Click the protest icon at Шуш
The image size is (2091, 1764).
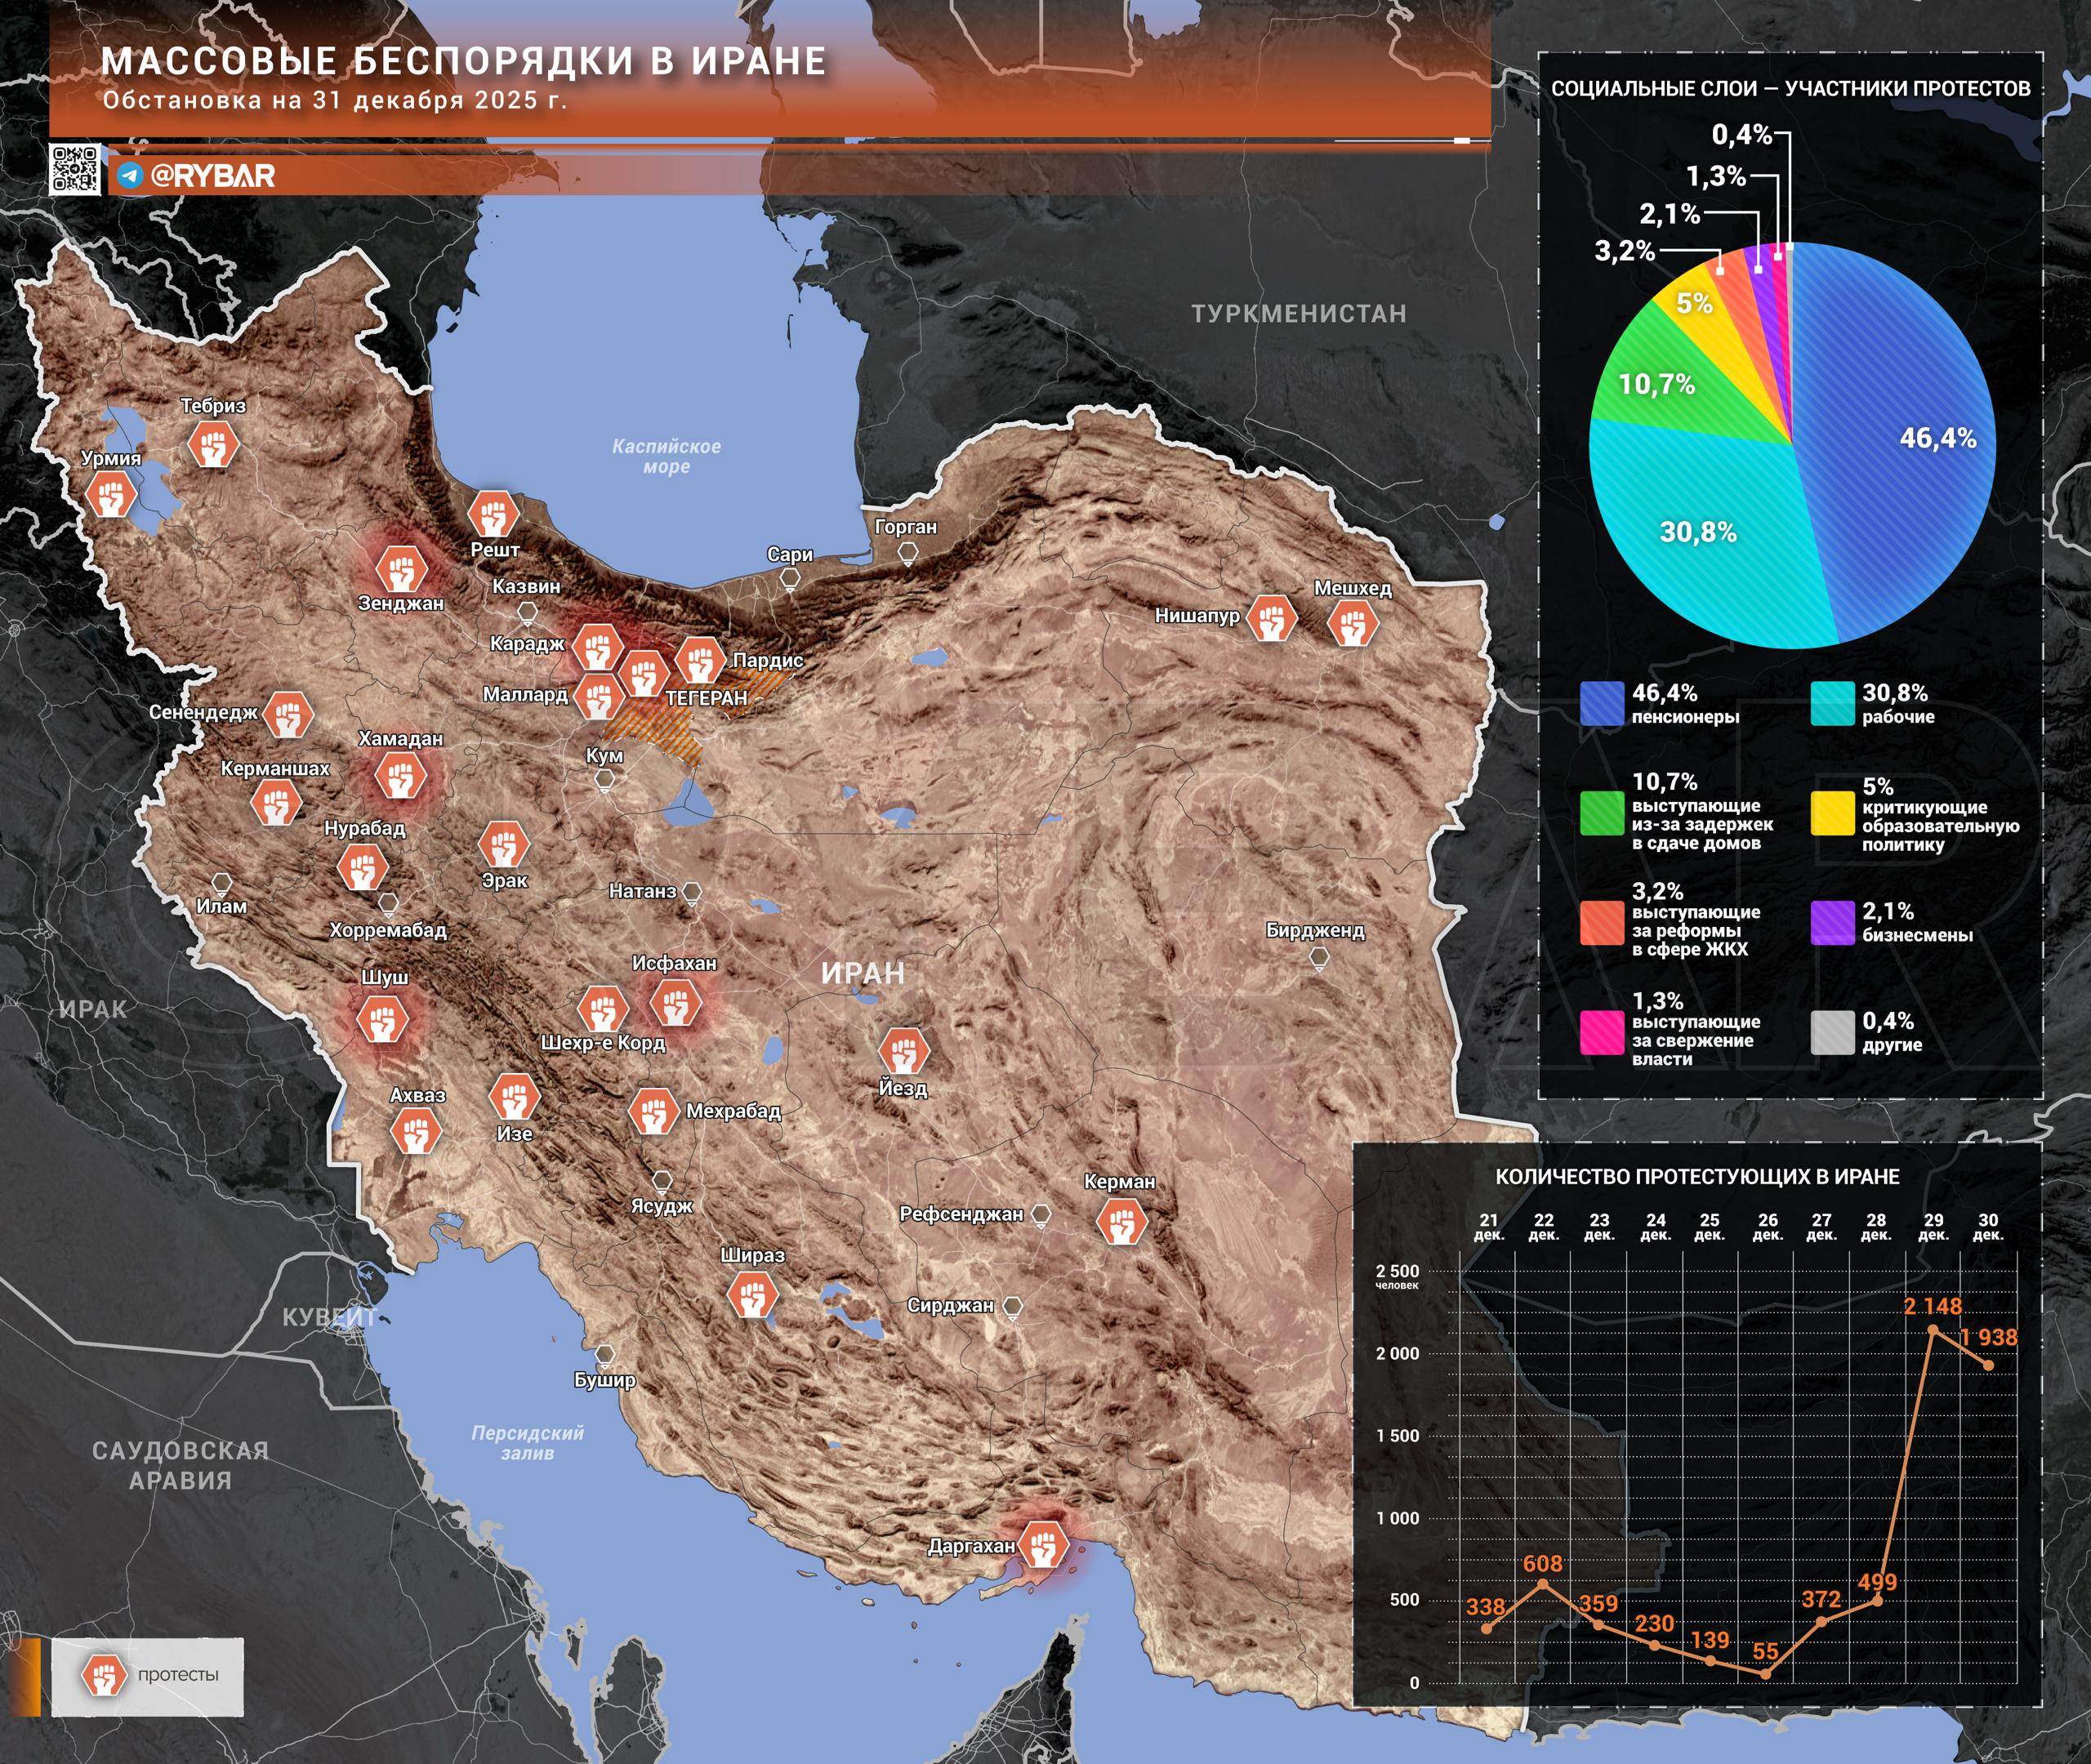pos(383,1021)
